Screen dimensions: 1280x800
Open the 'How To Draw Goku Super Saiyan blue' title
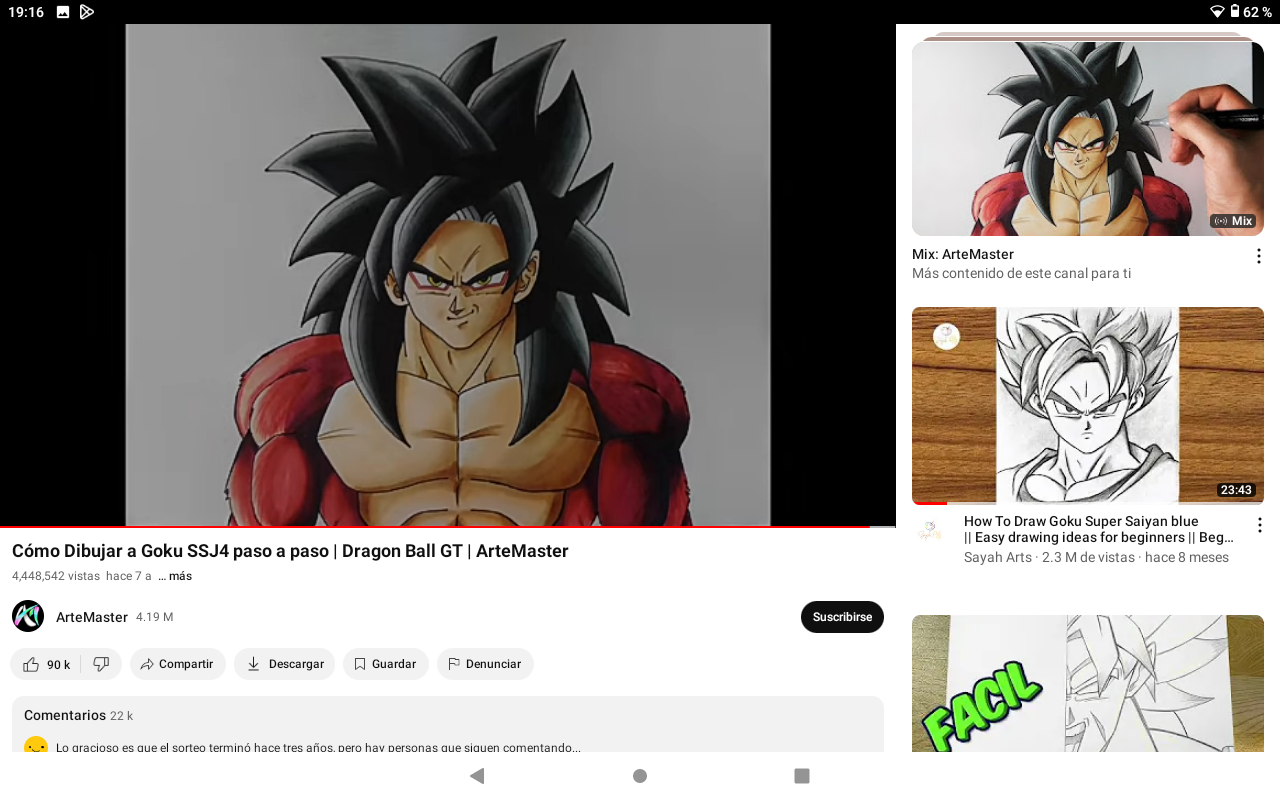click(x=1099, y=529)
